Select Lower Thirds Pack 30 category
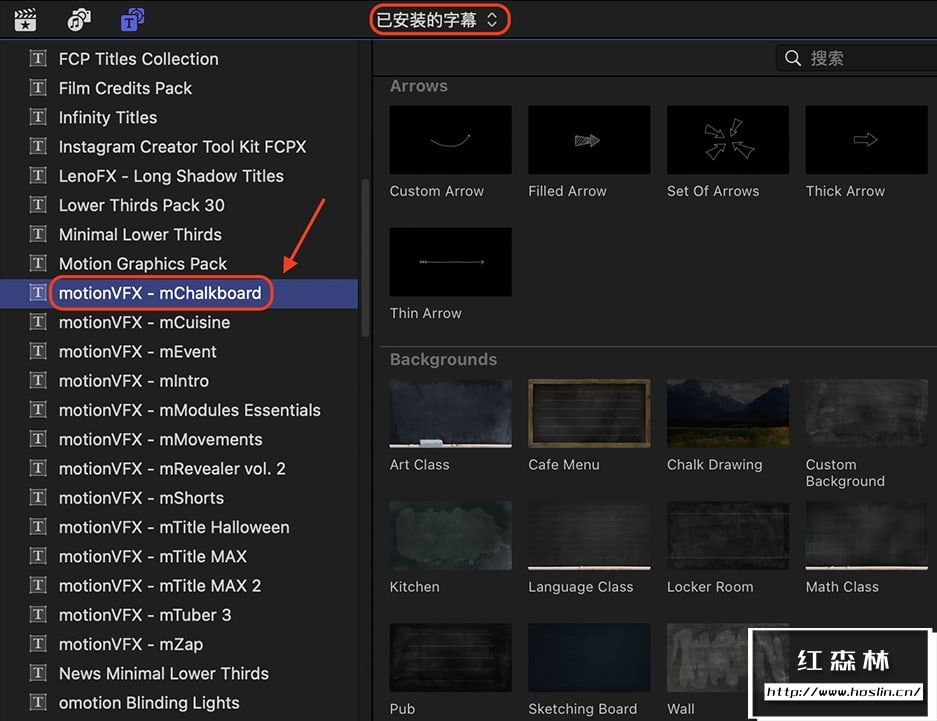The width and height of the screenshot is (937, 721). click(x=142, y=205)
